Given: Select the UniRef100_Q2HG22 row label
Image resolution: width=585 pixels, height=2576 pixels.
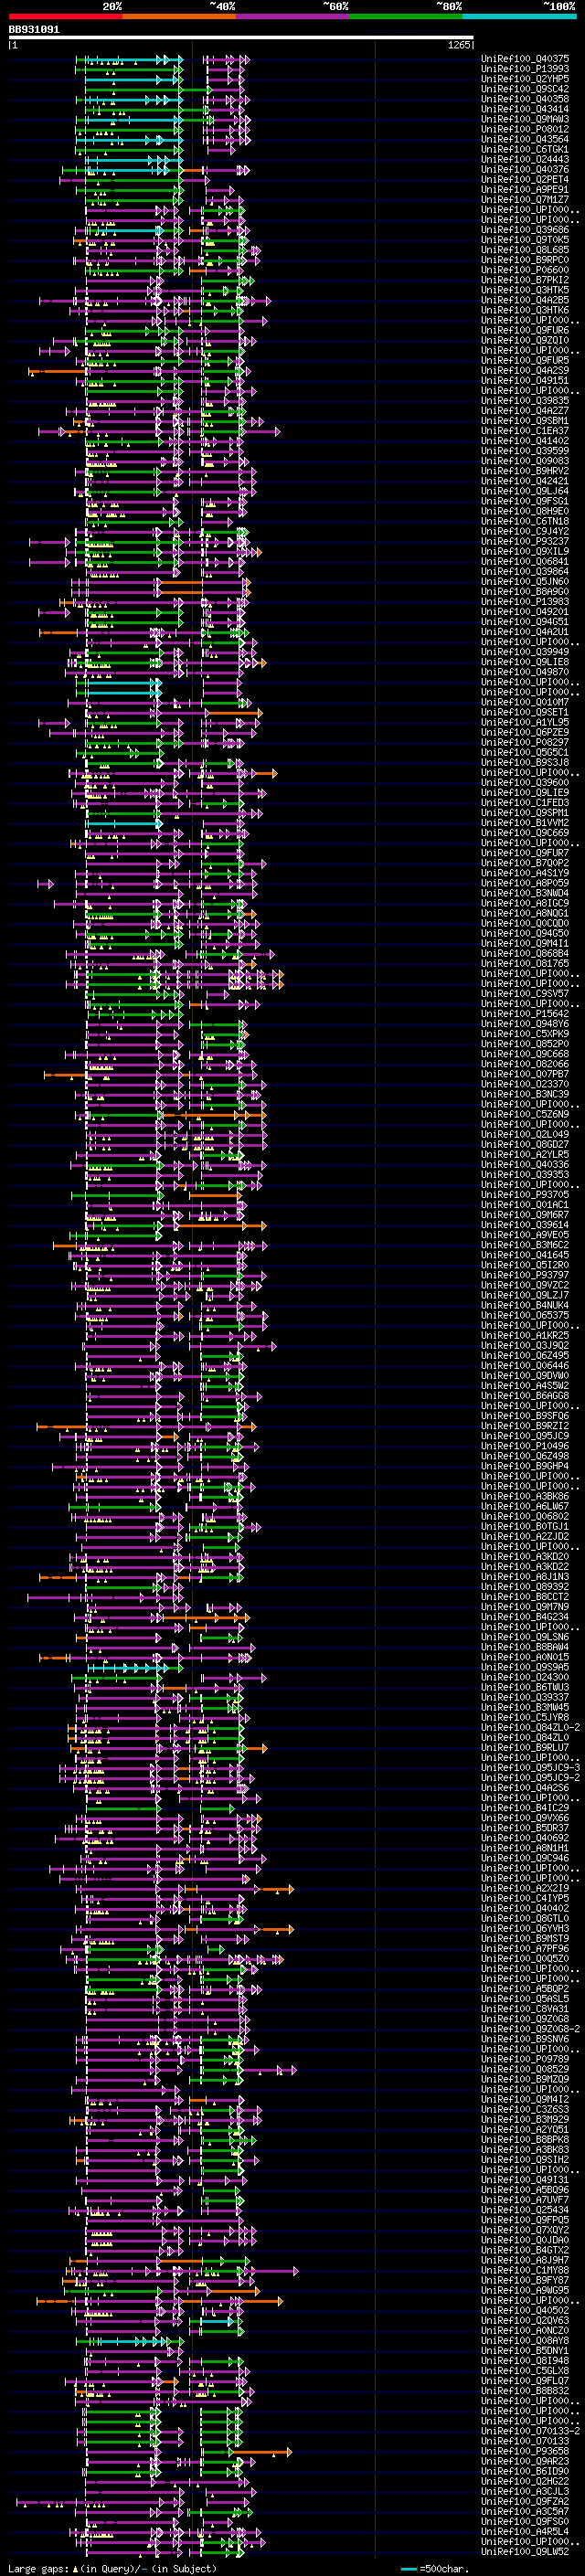Looking at the screenshot, I should pyautogui.click(x=525, y=2481).
